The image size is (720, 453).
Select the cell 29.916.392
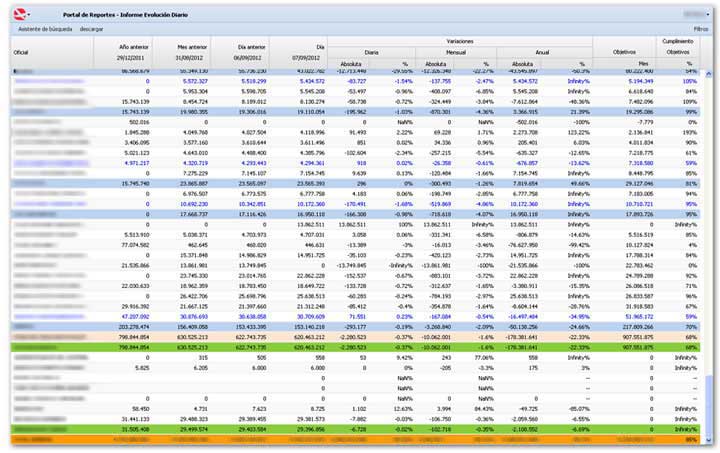[135, 307]
